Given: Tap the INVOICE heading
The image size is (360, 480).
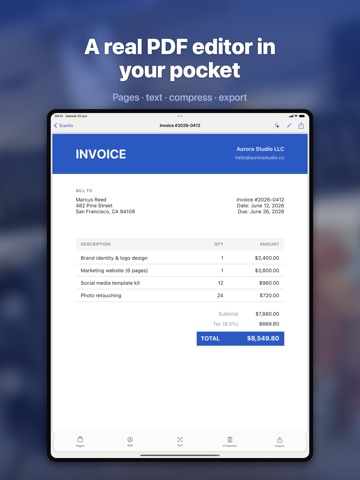Looking at the screenshot, I should [101, 154].
